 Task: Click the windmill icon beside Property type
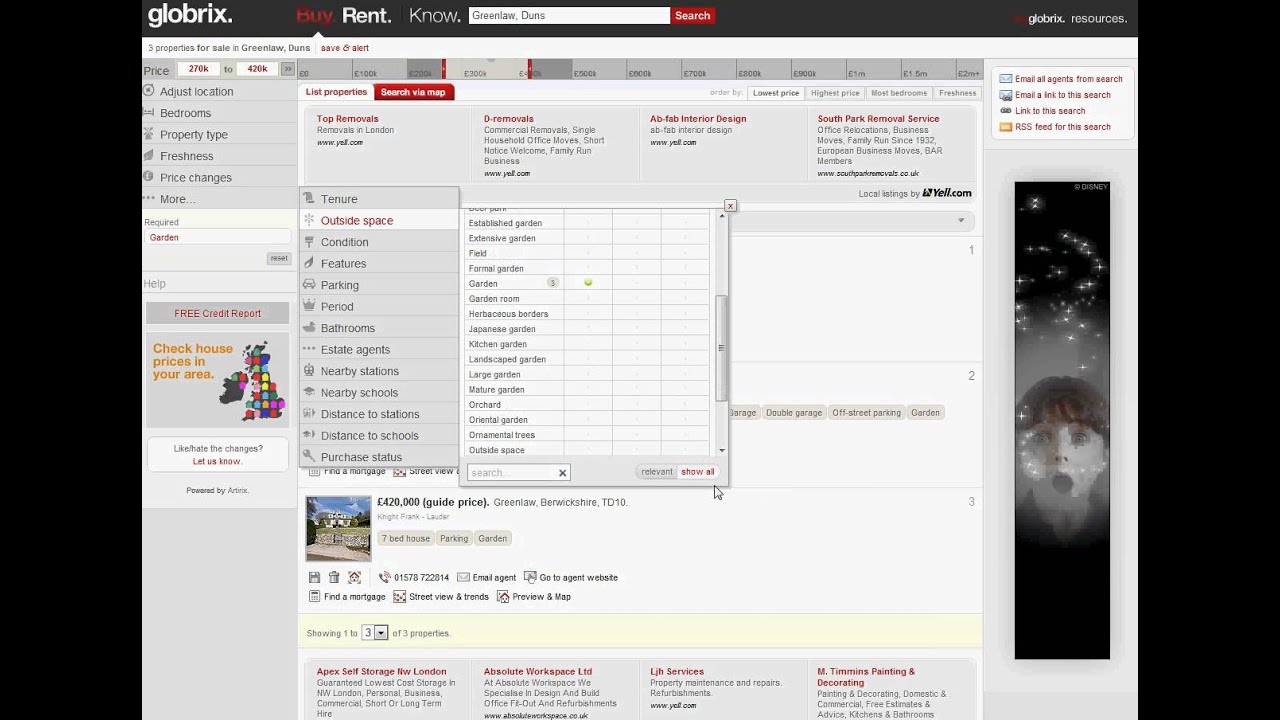[x=149, y=134]
